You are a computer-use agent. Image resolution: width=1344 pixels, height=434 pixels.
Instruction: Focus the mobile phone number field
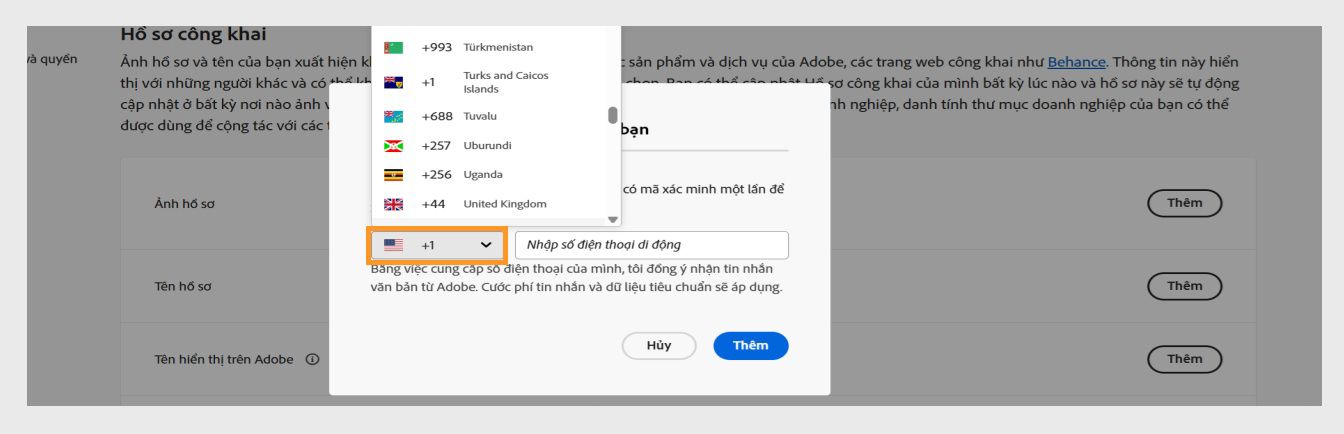click(651, 245)
